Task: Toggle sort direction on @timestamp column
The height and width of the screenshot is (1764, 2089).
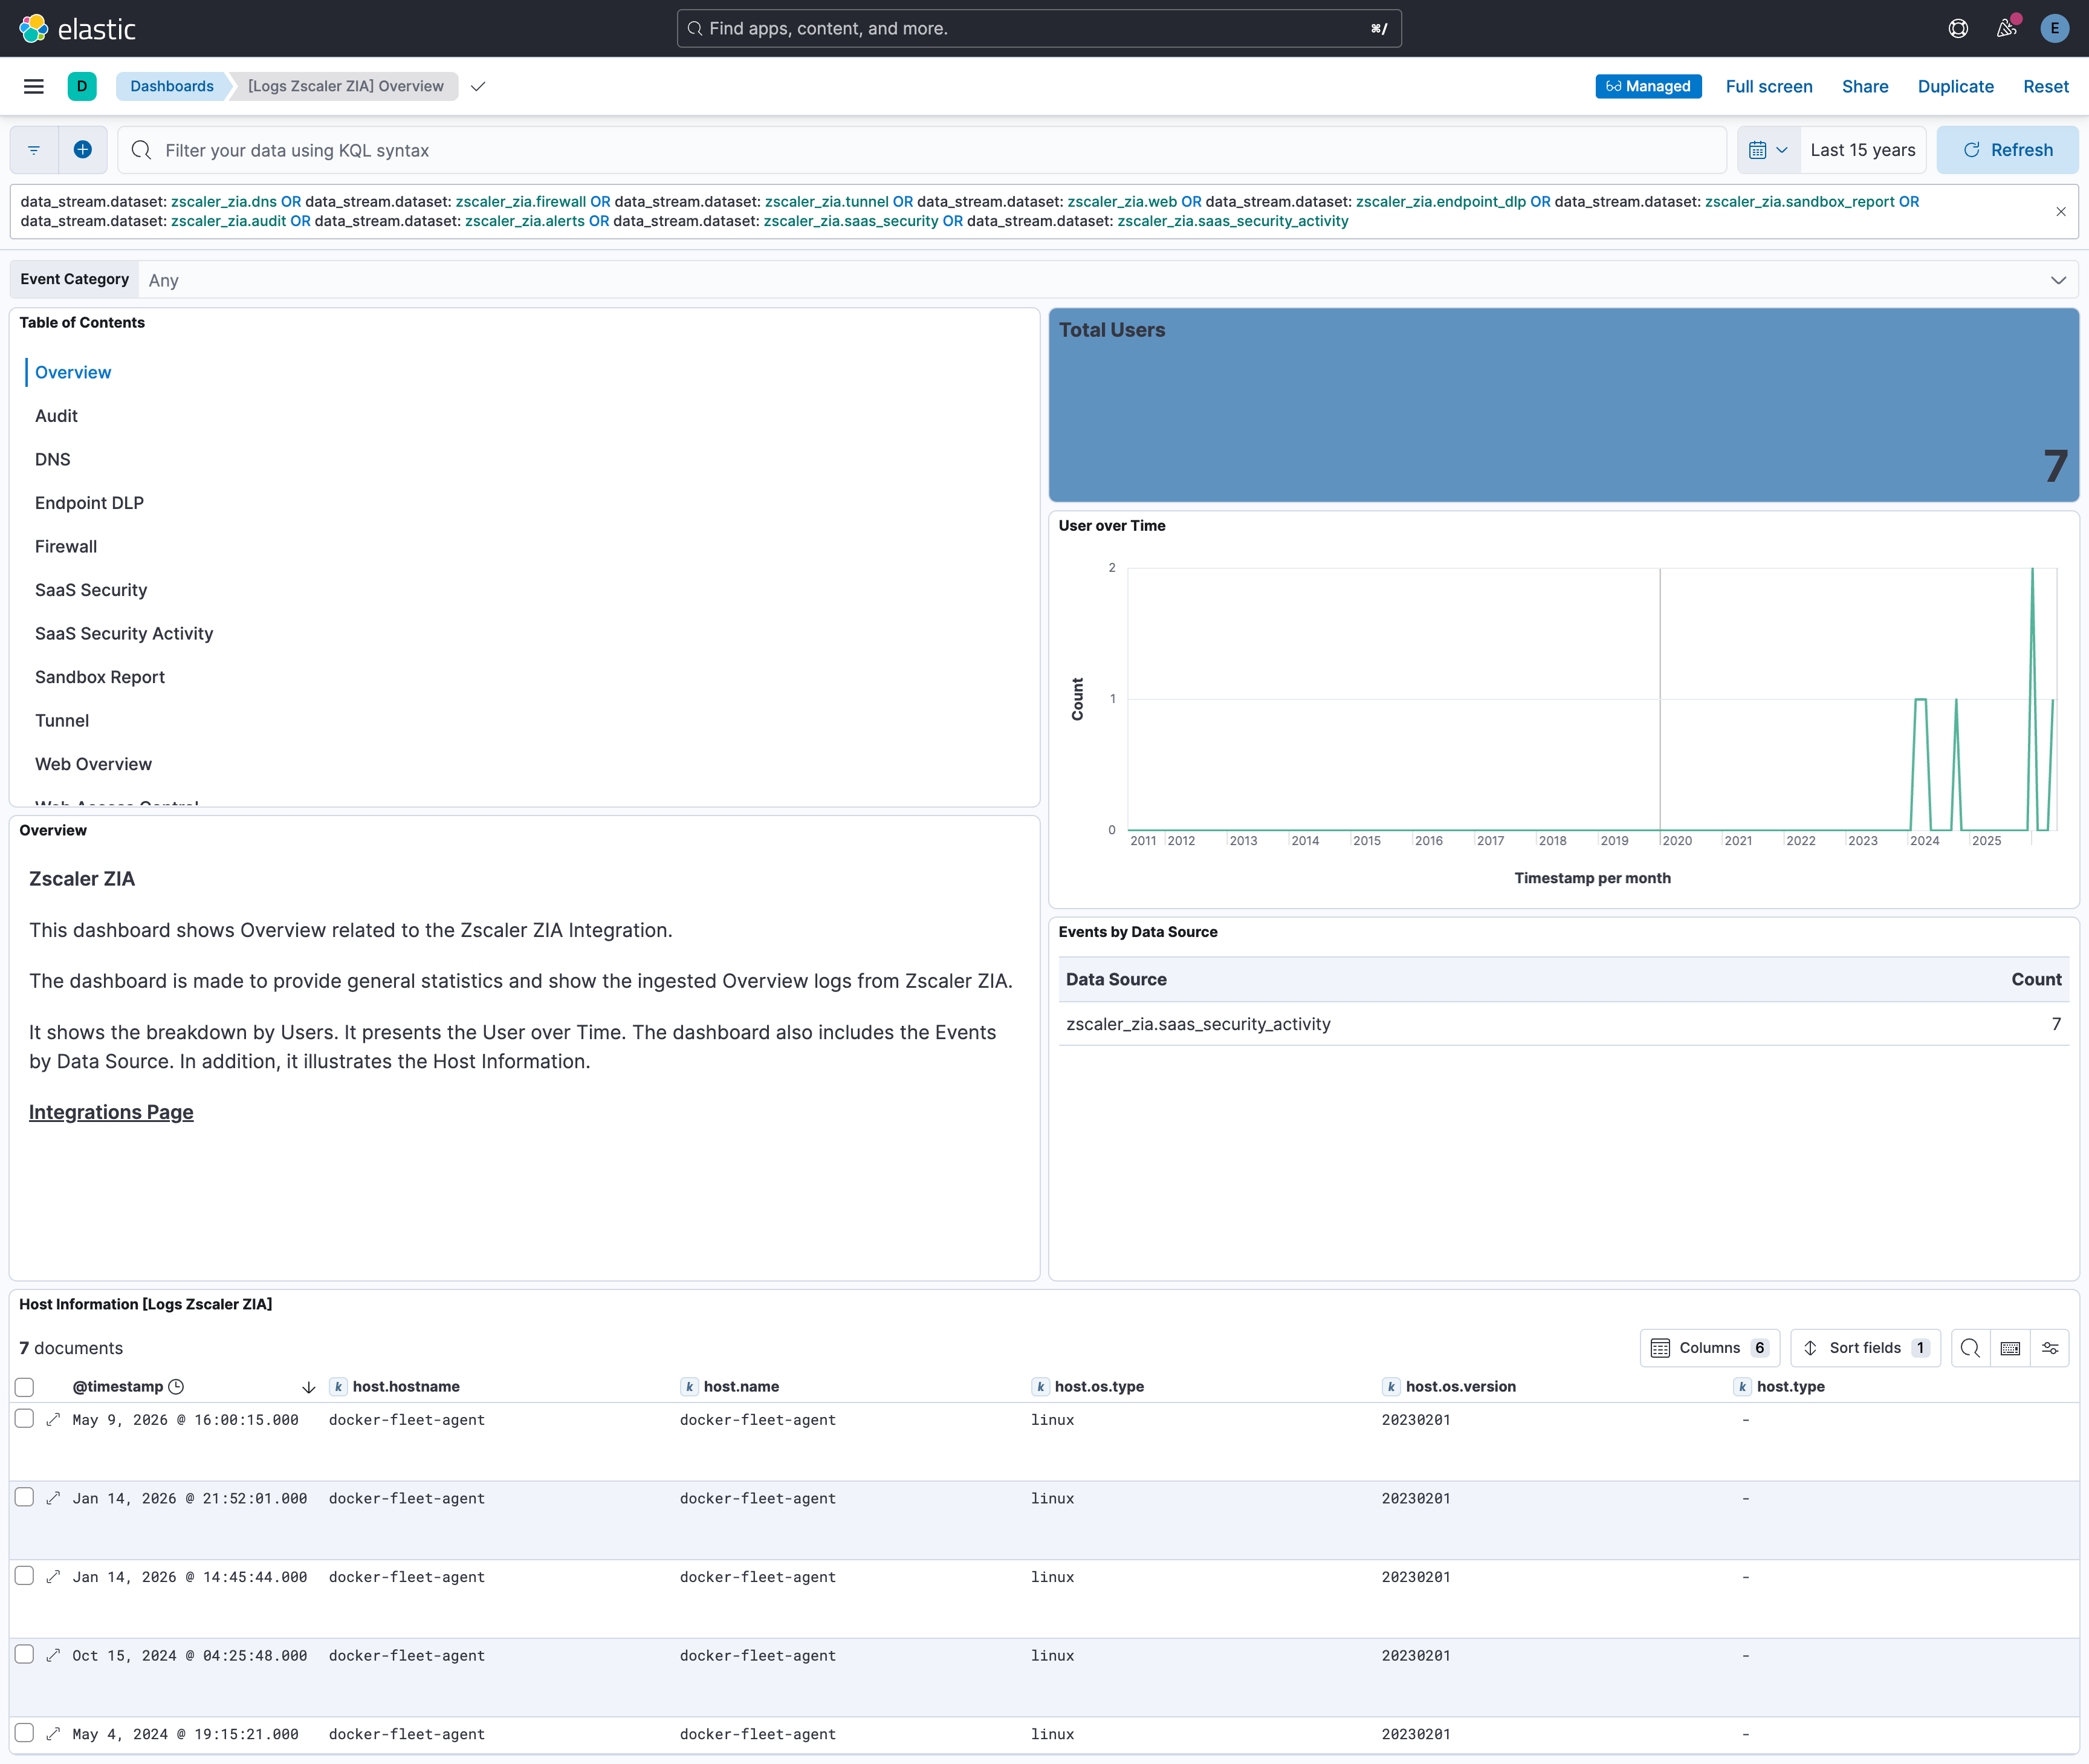Action: click(x=309, y=1387)
